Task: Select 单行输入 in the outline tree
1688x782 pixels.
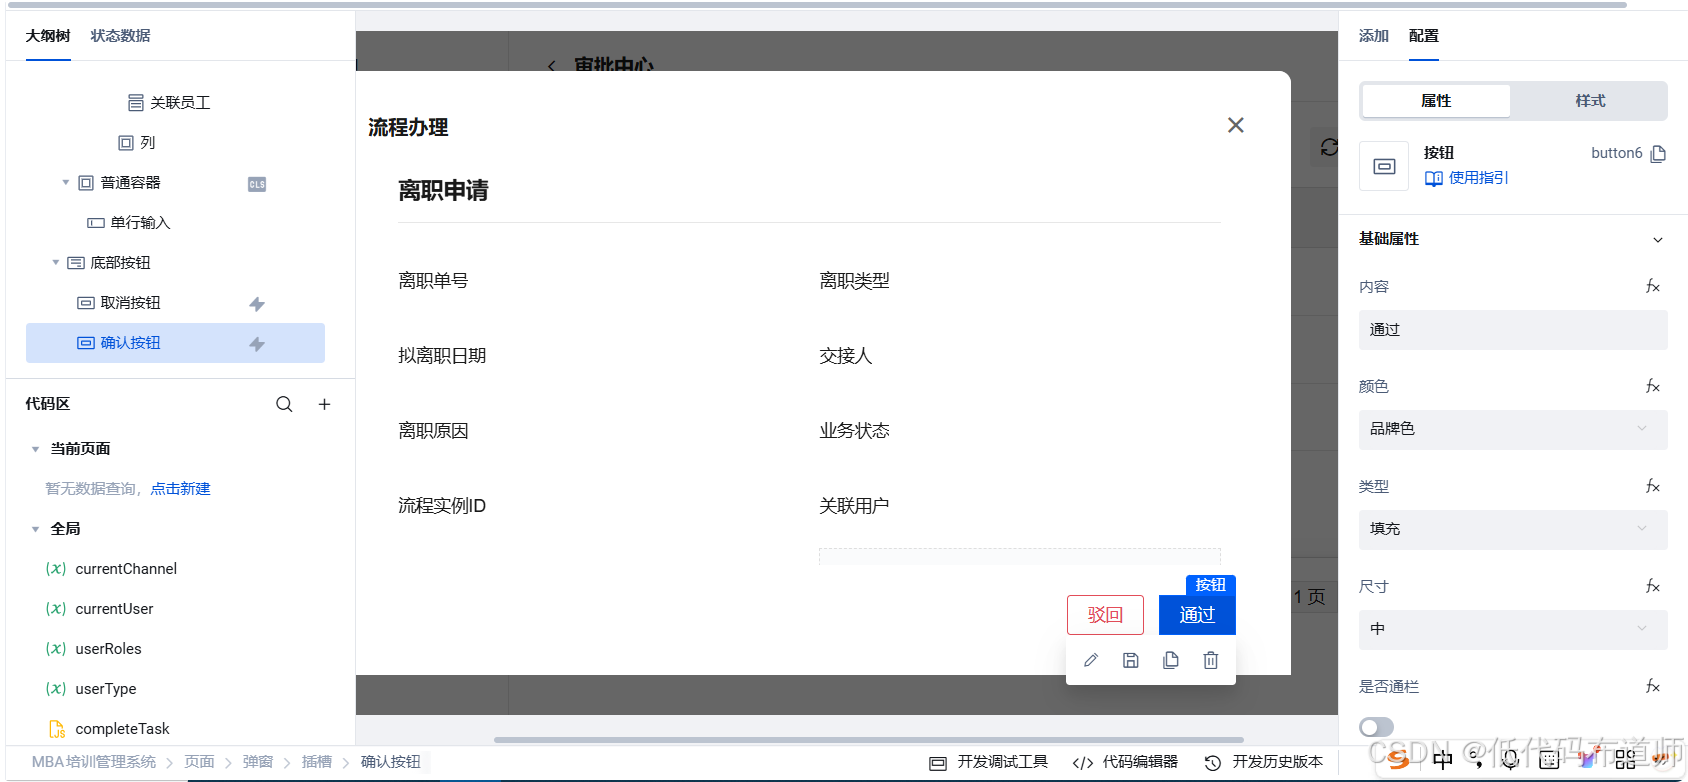Action: [x=140, y=223]
